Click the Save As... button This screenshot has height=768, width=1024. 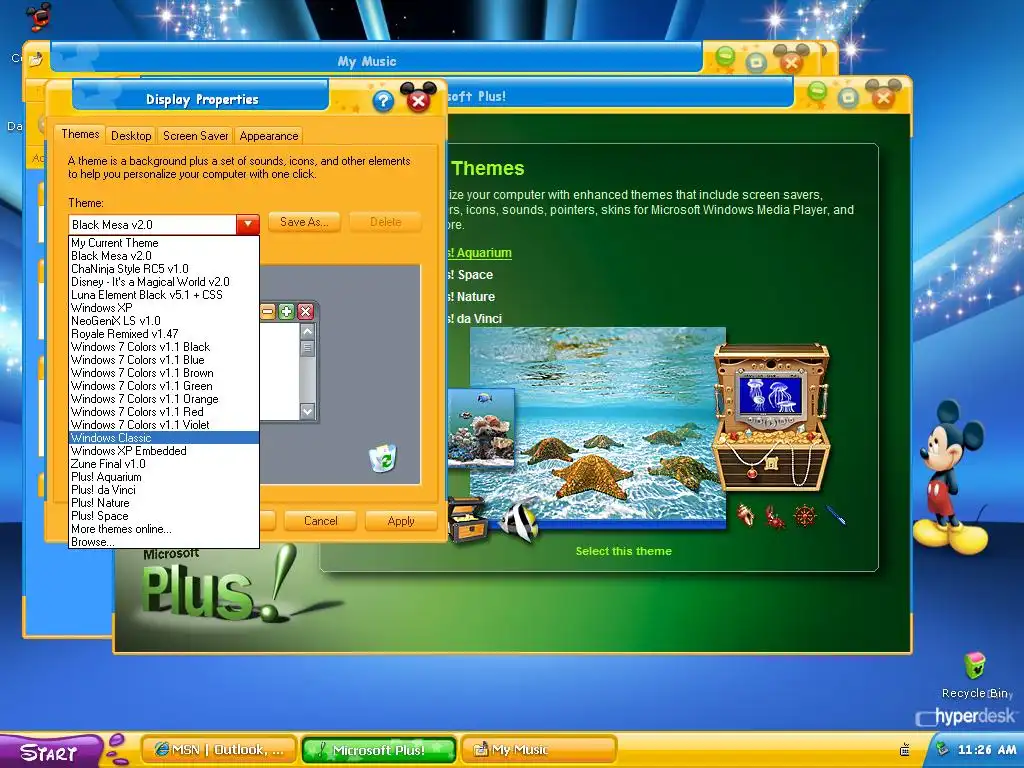tap(304, 222)
